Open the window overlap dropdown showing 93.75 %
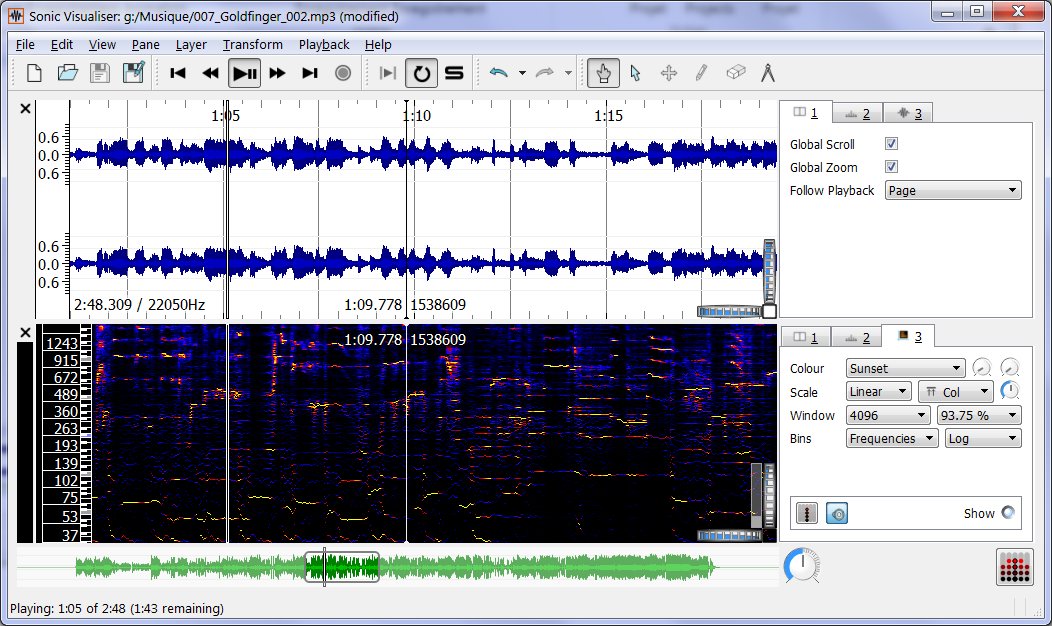 tap(979, 415)
